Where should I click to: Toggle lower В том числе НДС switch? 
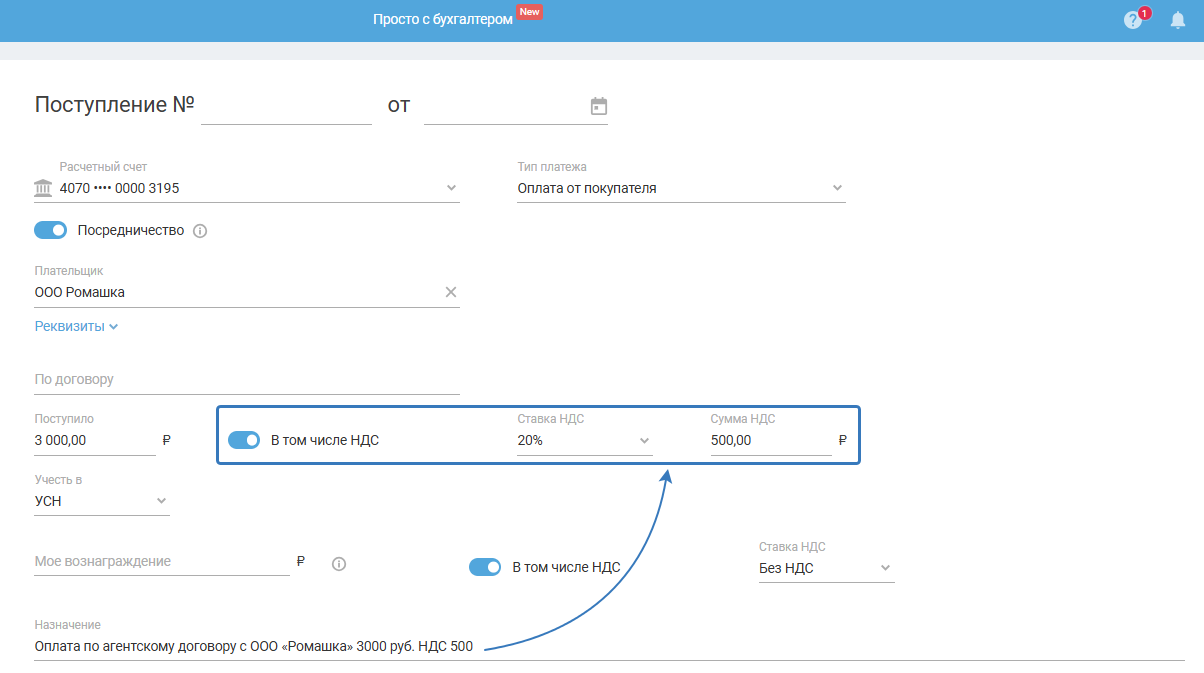485,567
